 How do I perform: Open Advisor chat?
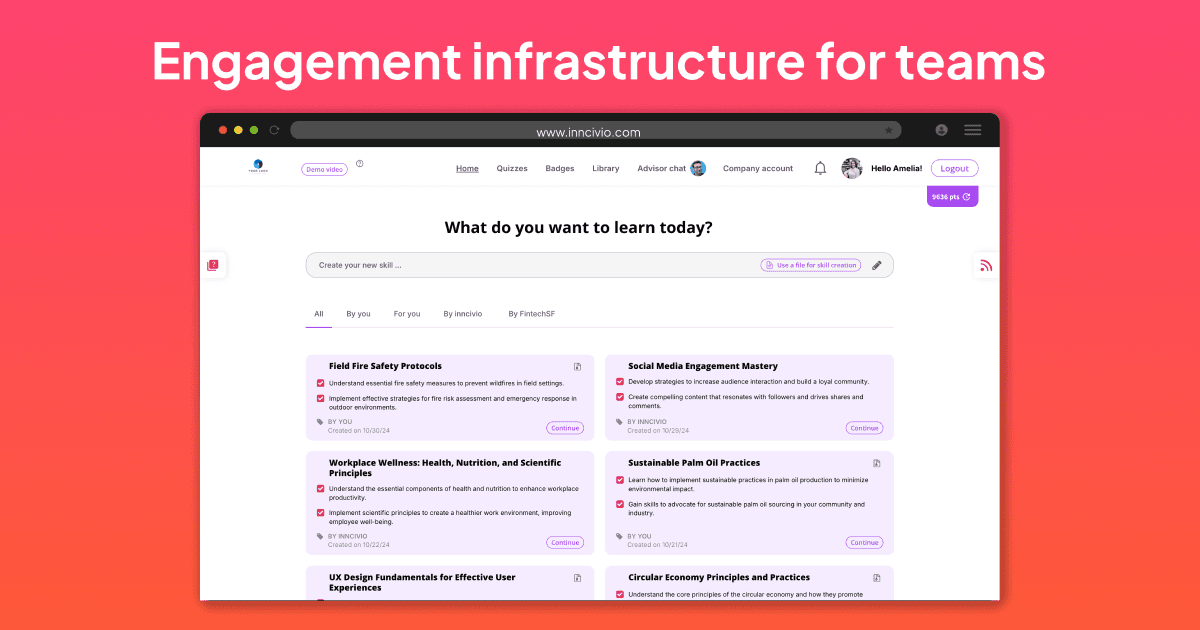point(662,168)
